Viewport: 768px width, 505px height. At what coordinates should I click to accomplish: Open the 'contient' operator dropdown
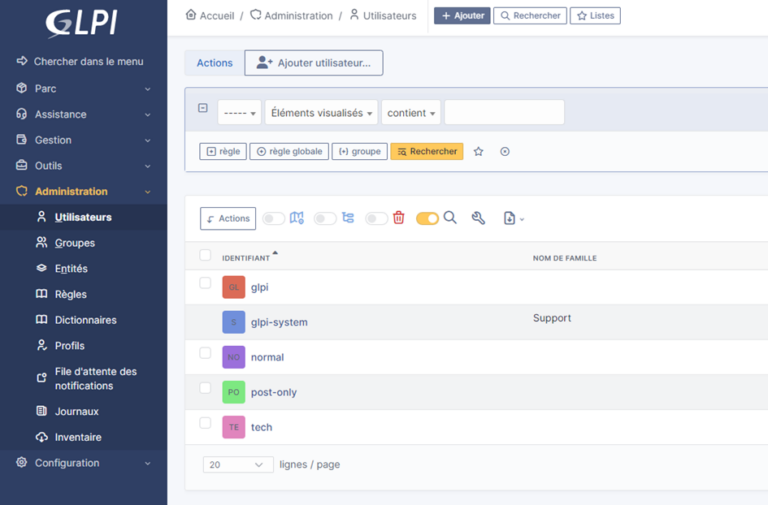(412, 113)
